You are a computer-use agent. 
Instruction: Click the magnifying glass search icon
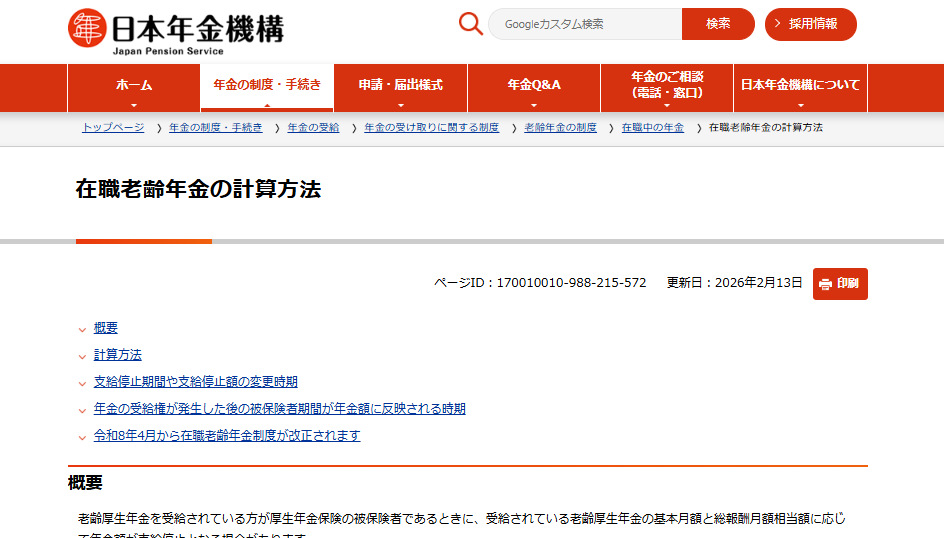tap(471, 24)
